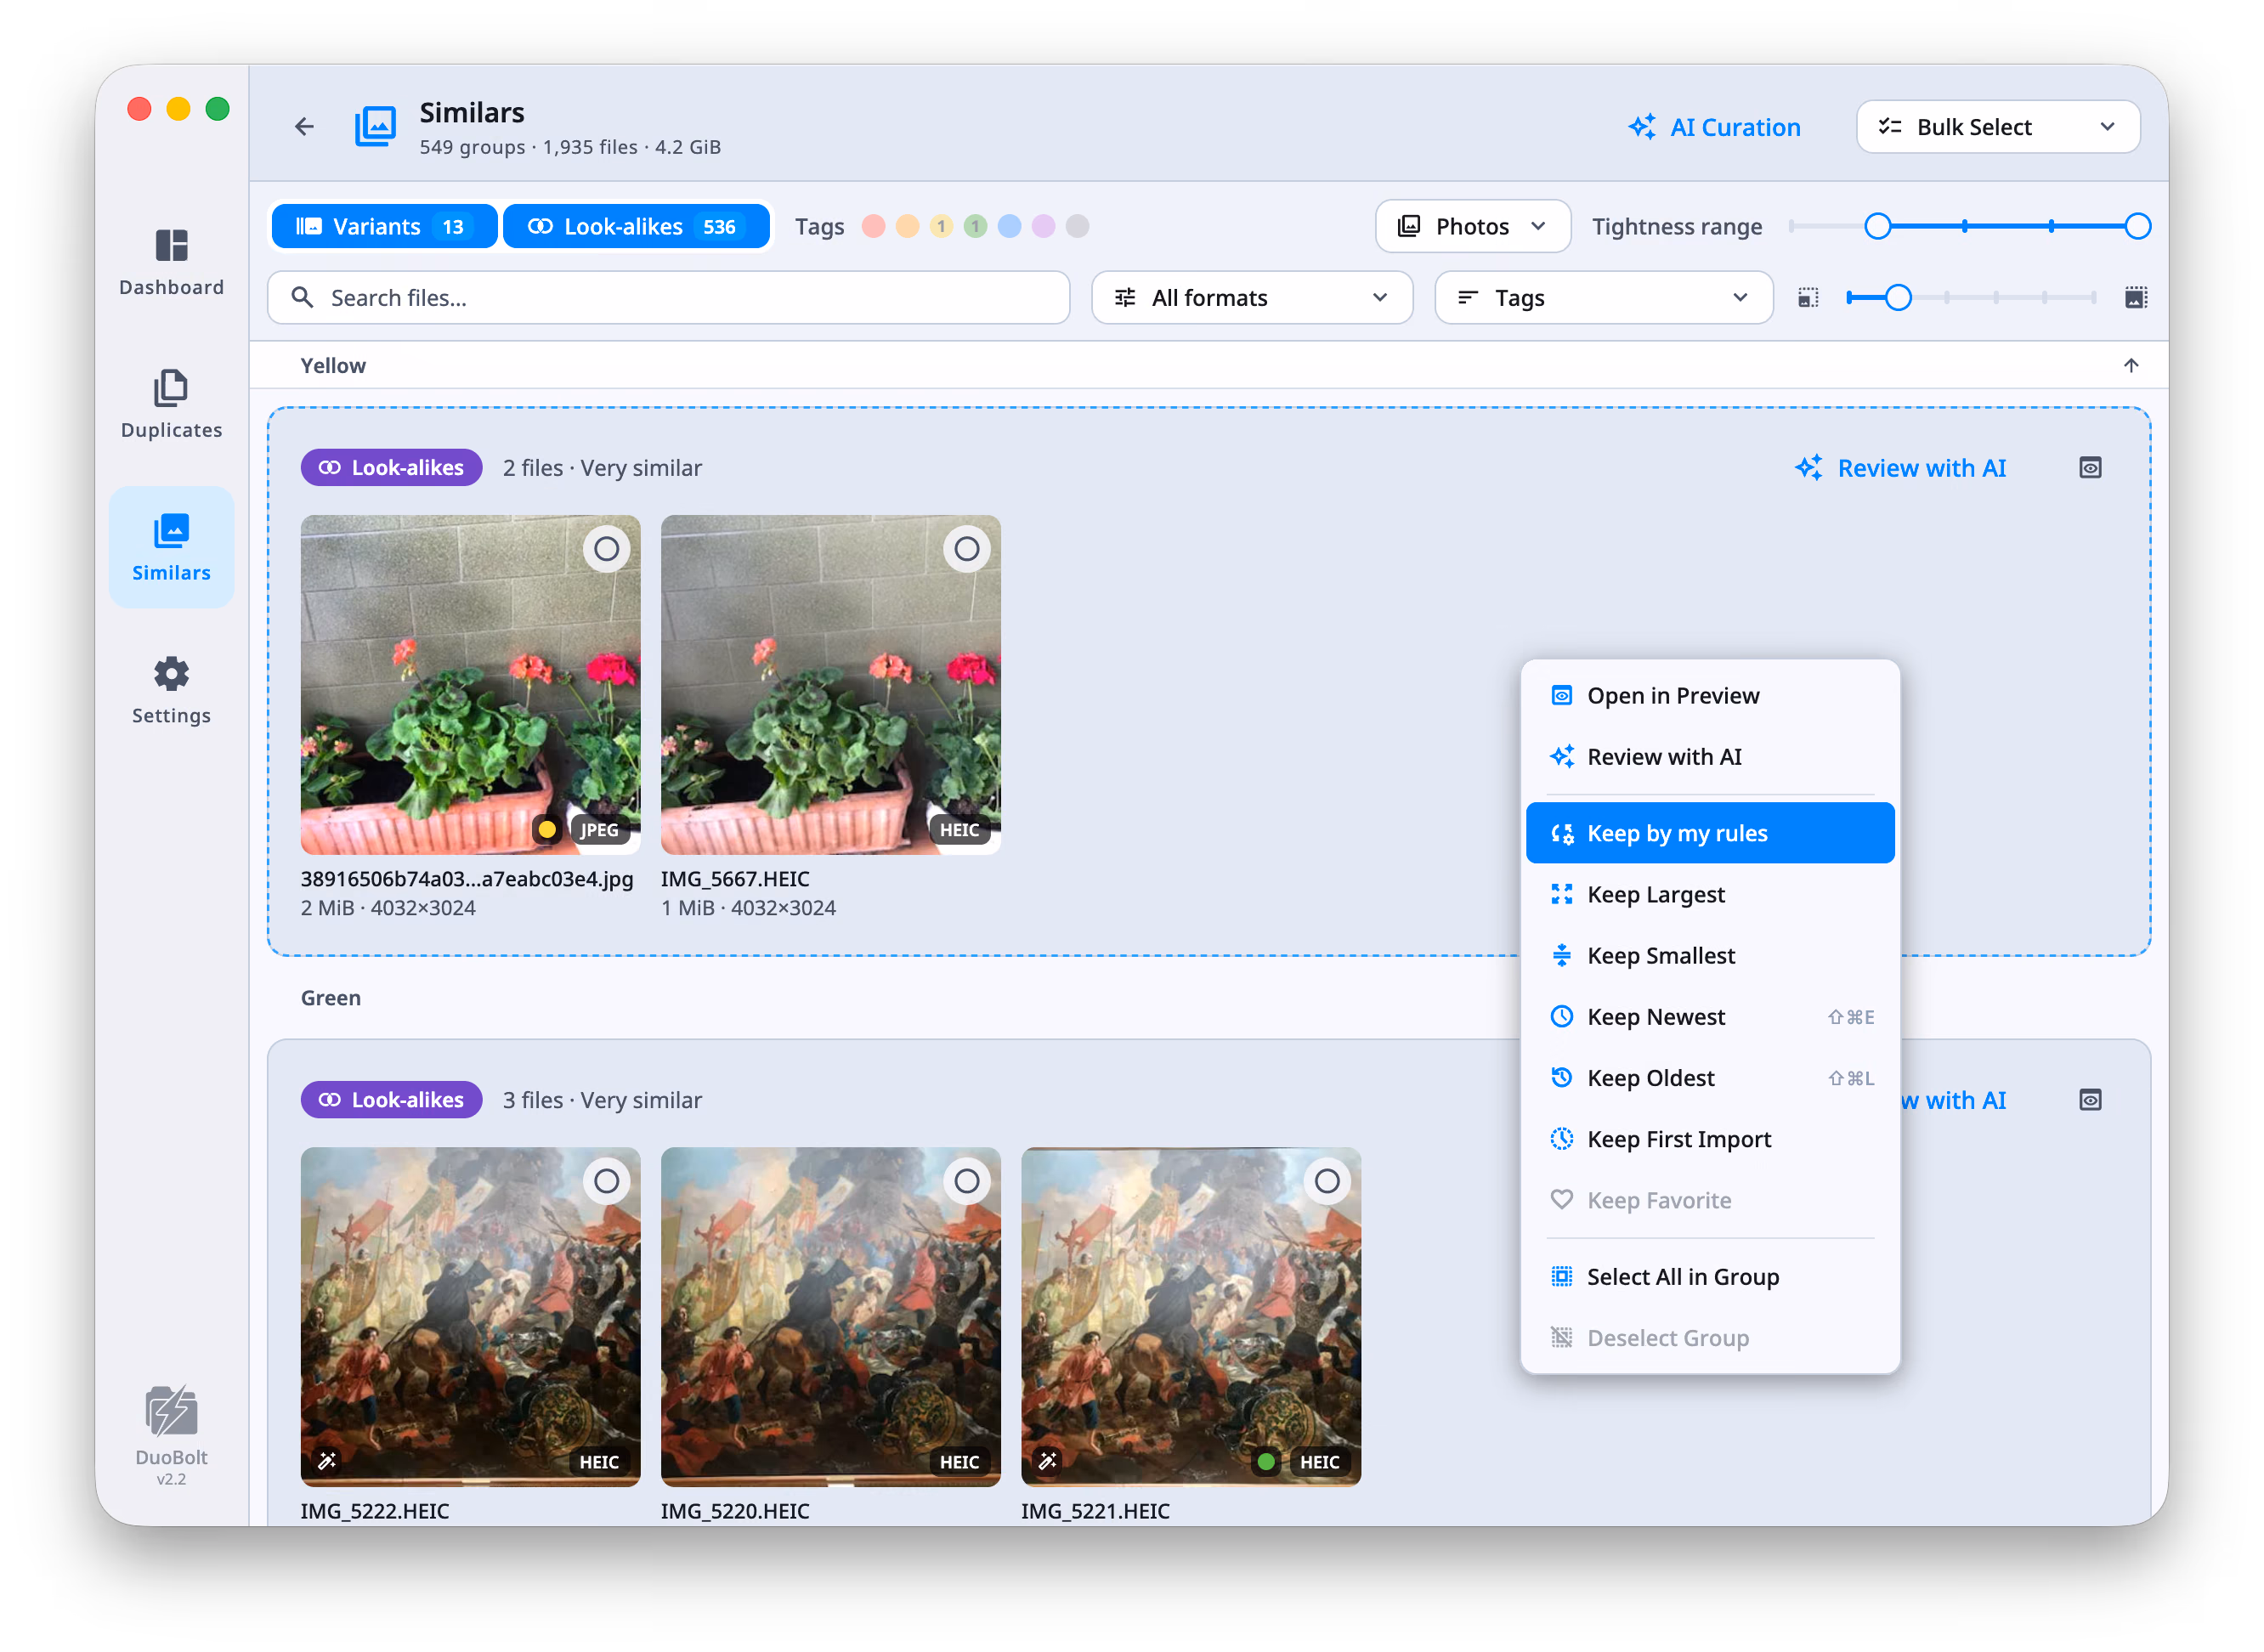Screen dimensions: 2264x1652
Task: Select Keep Smallest from the menu
Action: tap(1709, 955)
